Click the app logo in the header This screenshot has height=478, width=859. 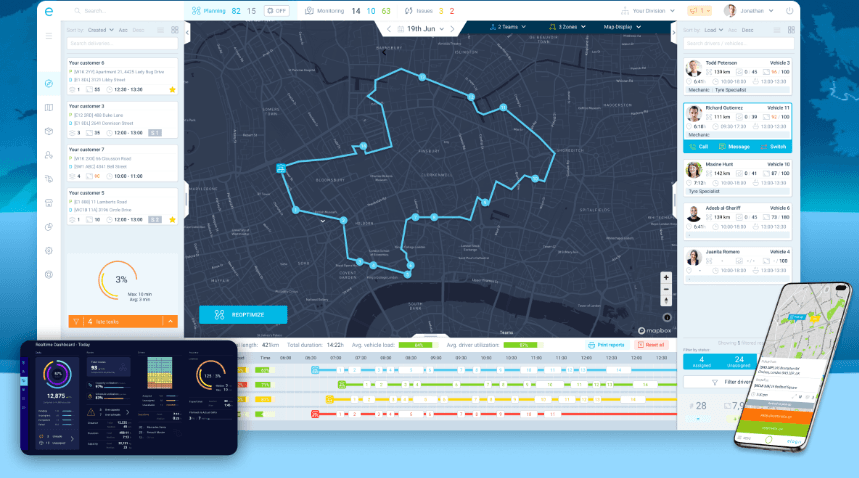(x=49, y=11)
